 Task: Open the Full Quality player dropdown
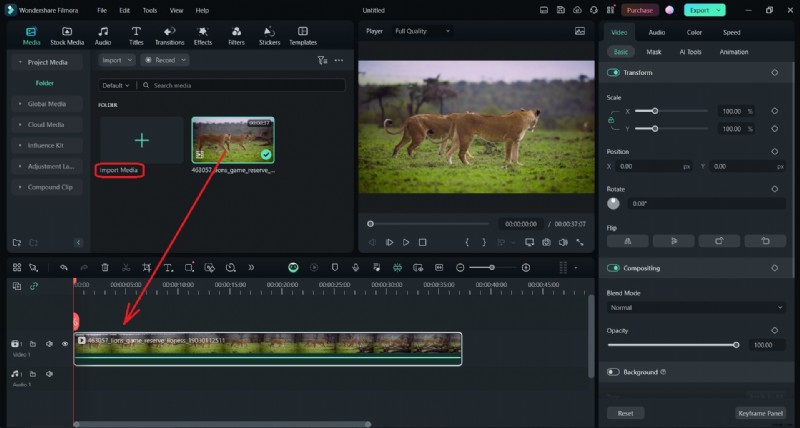click(x=422, y=31)
